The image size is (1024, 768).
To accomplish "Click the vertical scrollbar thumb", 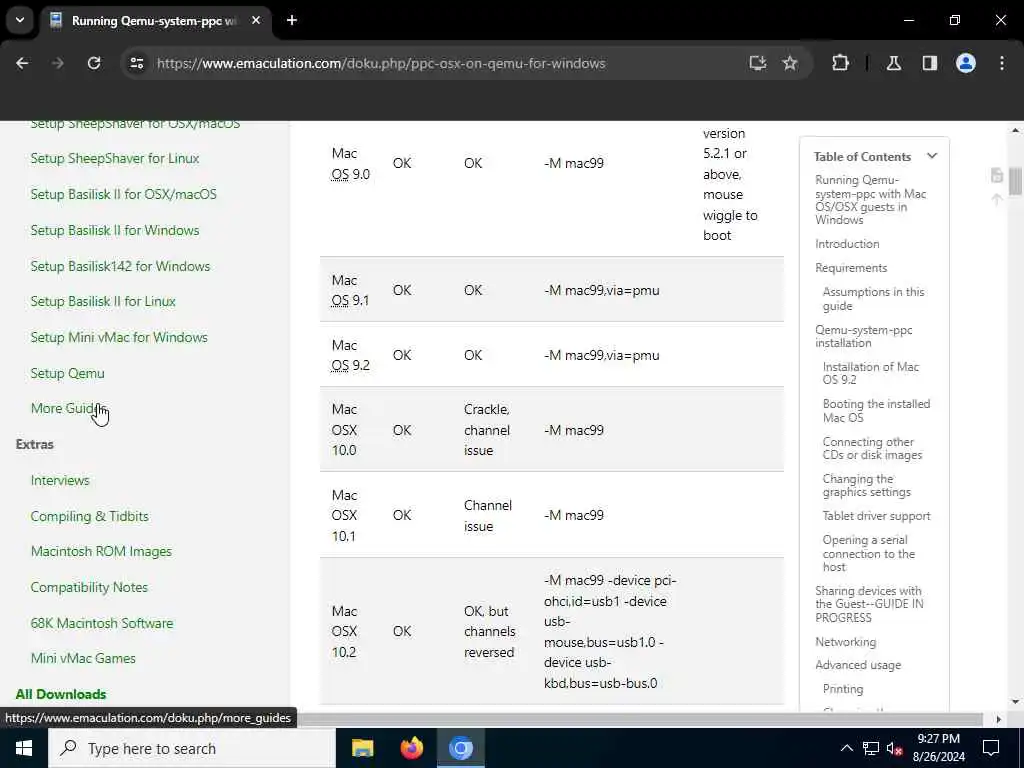I will (1015, 181).
